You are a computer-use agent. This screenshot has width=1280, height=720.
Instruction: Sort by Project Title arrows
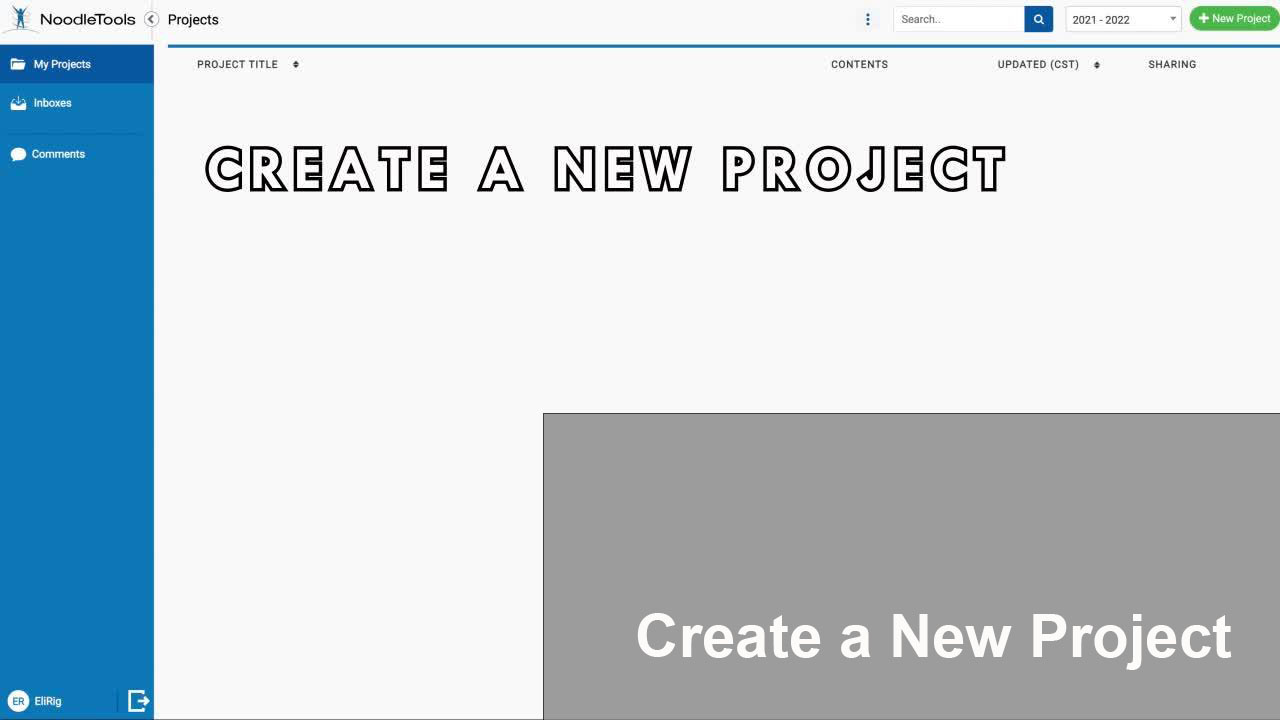[x=296, y=64]
